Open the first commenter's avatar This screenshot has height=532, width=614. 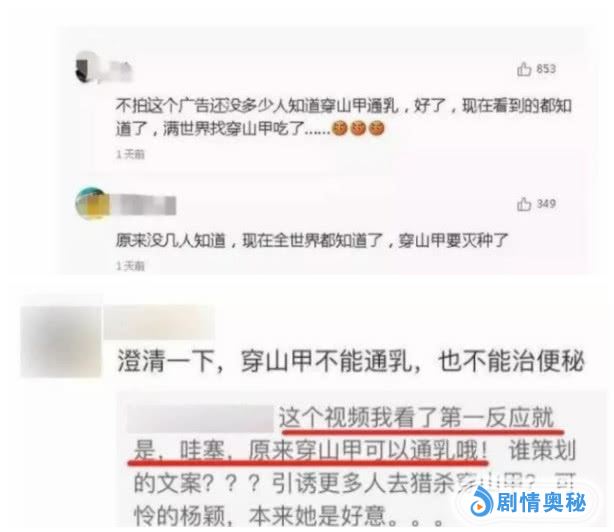pyautogui.click(x=85, y=67)
